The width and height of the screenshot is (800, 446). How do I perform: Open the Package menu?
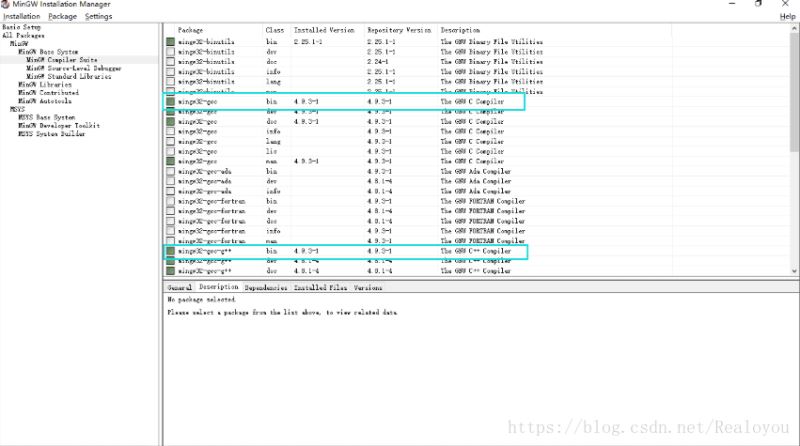coord(62,16)
